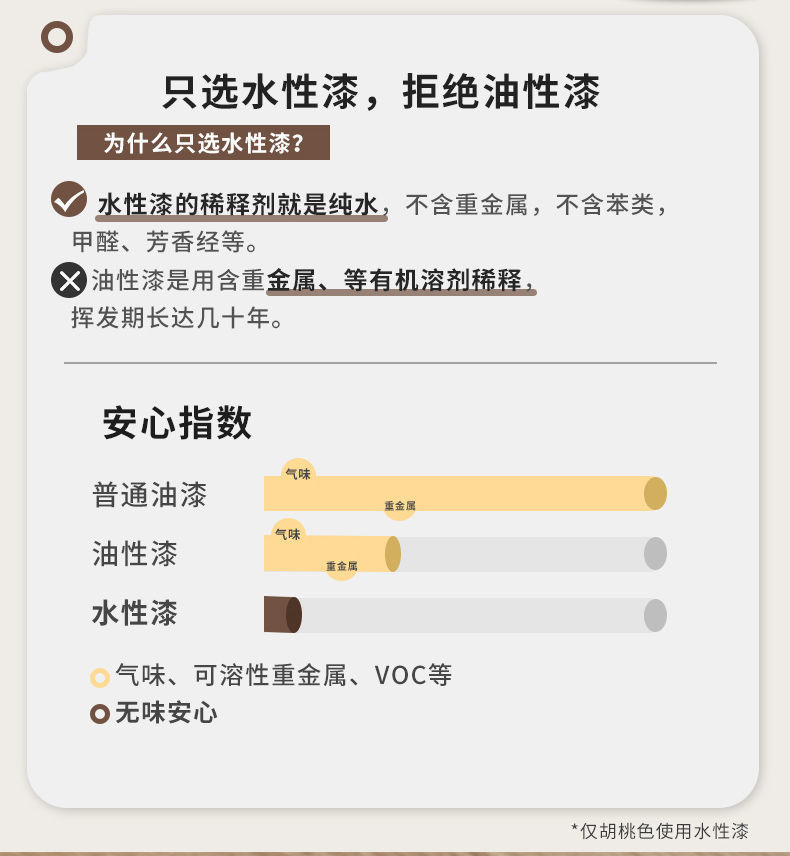Click the brown 水性漆 bar fill
The height and width of the screenshot is (856, 790).
tap(281, 614)
